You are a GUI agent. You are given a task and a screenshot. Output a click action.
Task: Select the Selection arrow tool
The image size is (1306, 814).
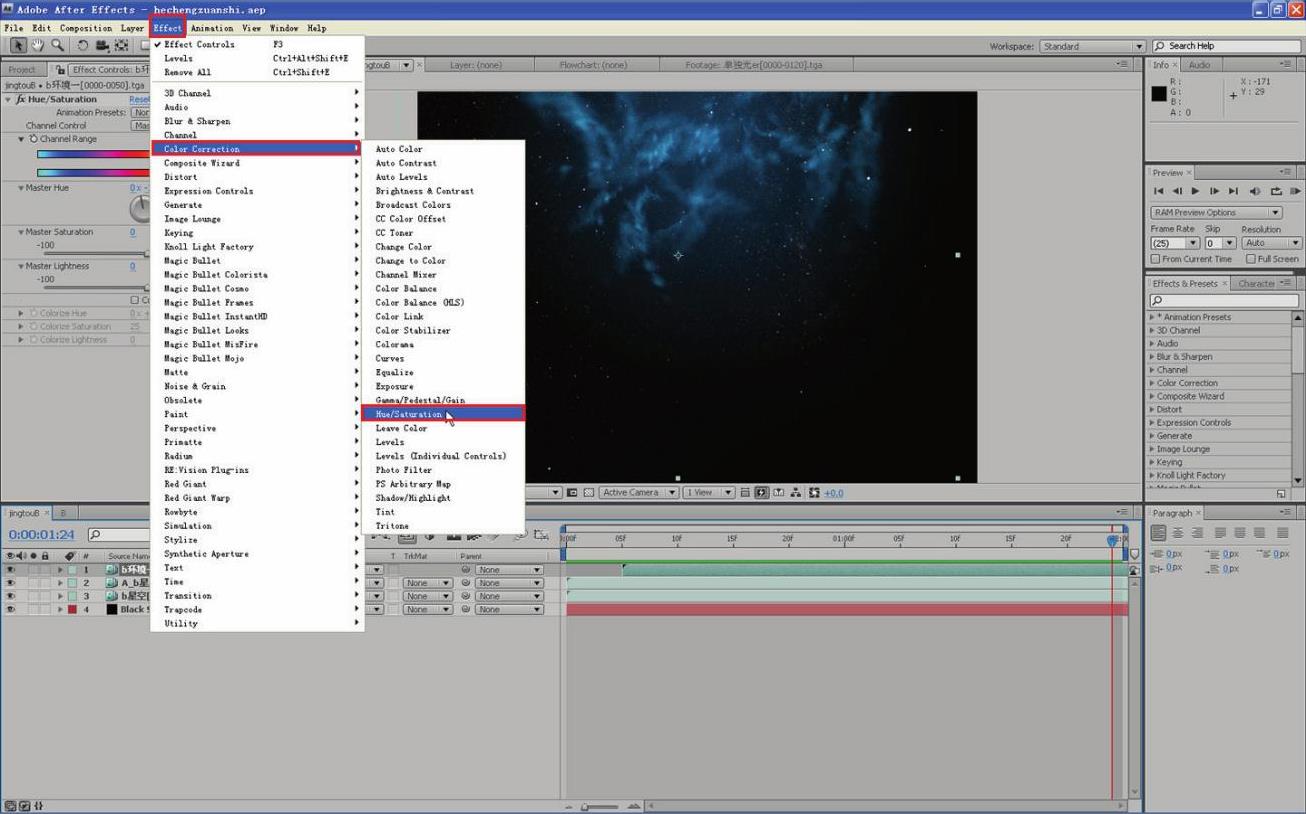(18, 46)
